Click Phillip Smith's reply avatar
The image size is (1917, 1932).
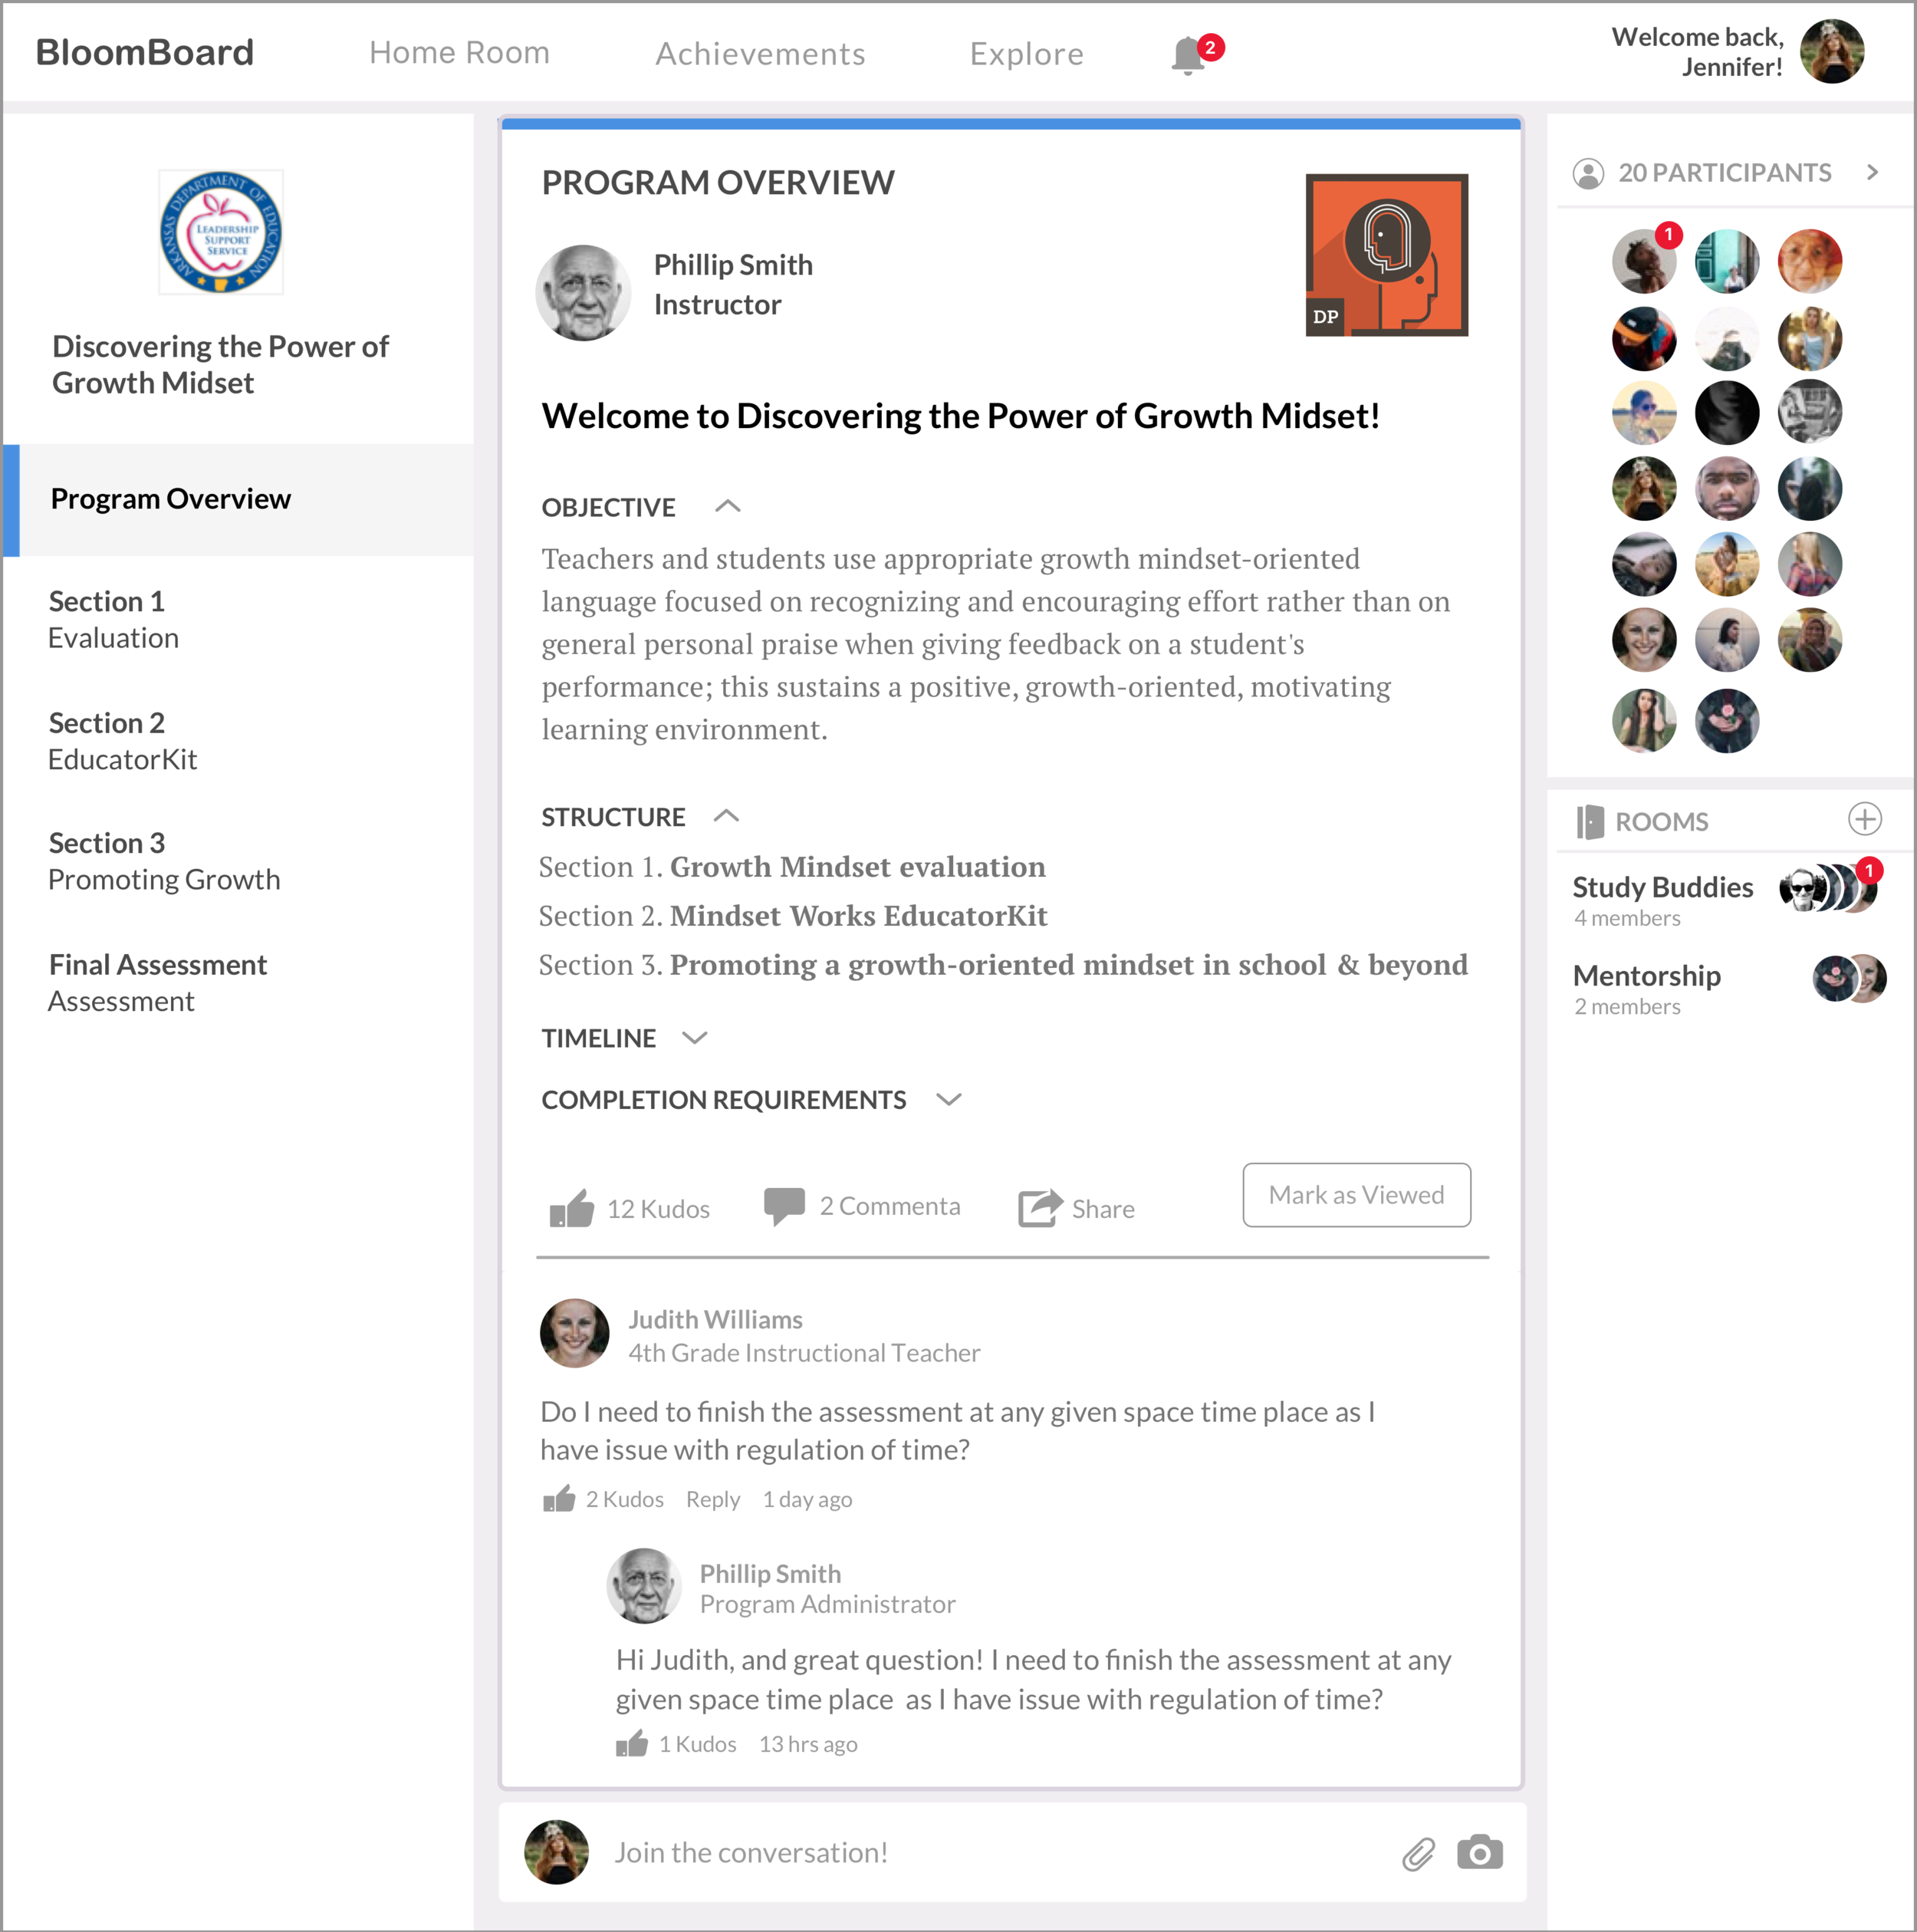click(643, 1585)
